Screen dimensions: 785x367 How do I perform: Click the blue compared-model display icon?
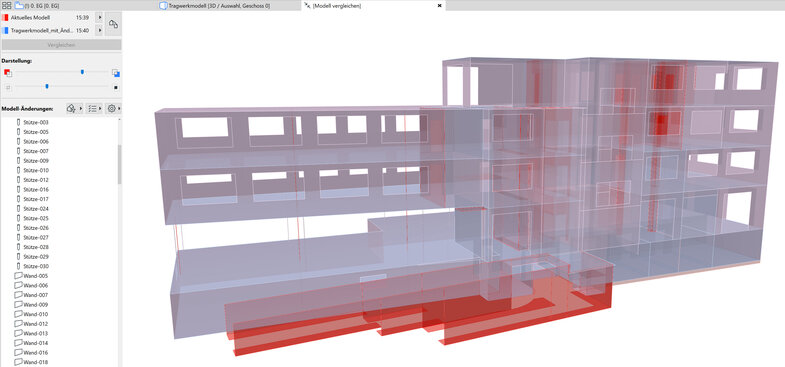point(116,73)
